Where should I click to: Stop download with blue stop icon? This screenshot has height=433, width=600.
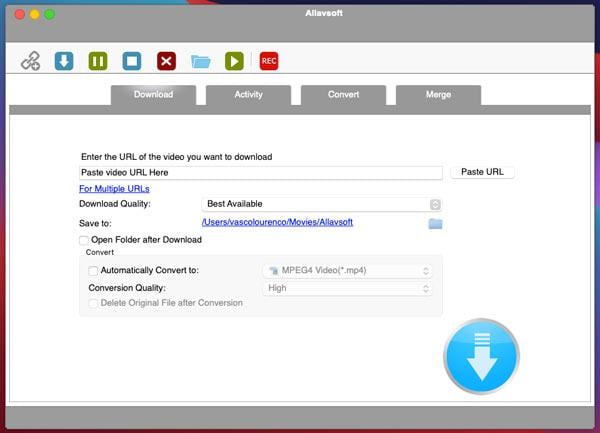pos(132,61)
